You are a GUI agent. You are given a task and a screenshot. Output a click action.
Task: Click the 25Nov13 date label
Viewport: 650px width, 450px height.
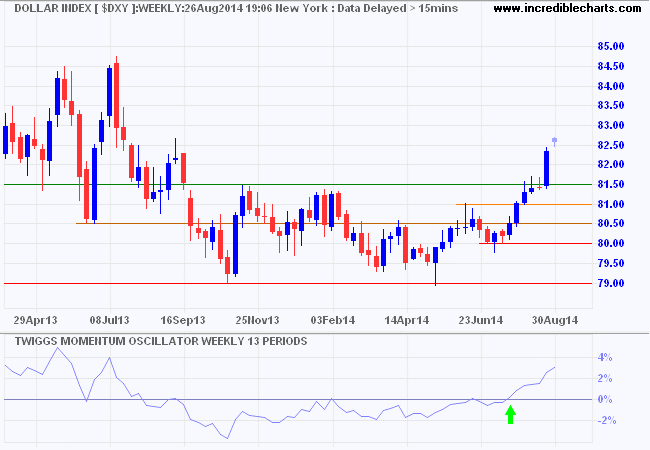pos(257,320)
